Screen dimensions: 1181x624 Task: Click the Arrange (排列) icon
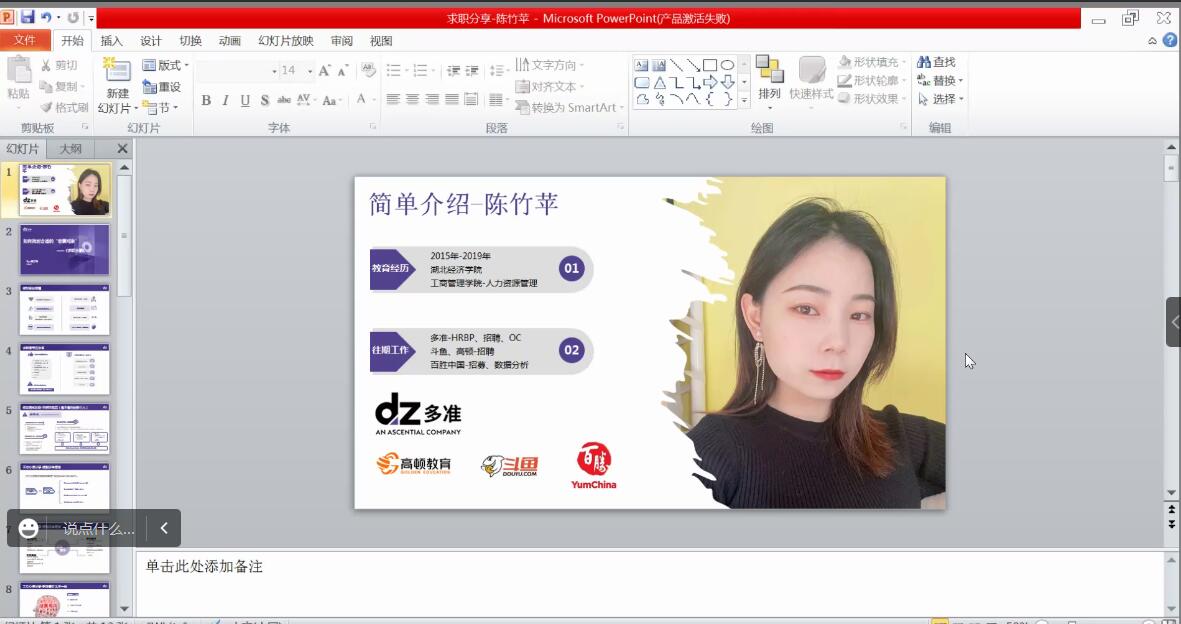[x=769, y=72]
